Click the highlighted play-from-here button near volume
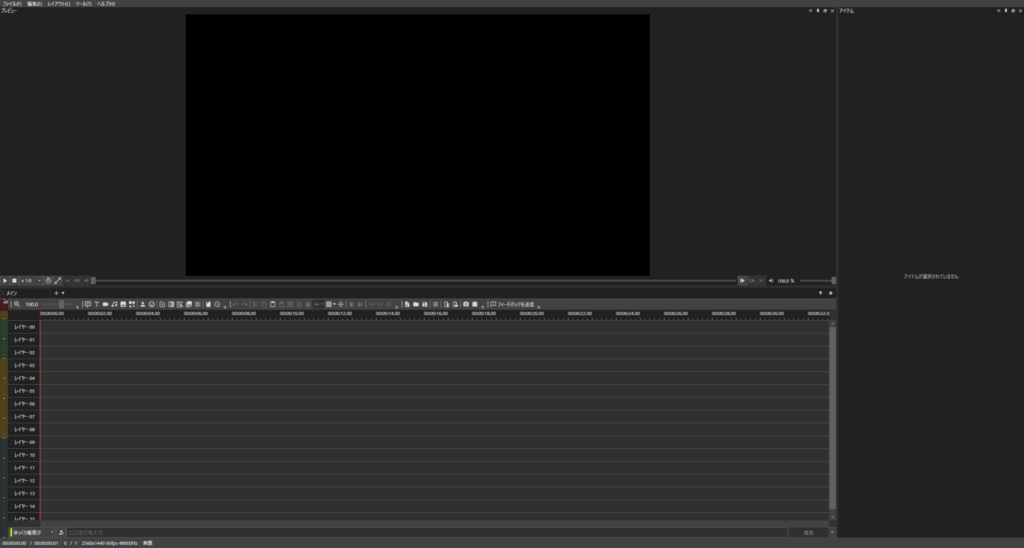1024x548 pixels. point(742,281)
